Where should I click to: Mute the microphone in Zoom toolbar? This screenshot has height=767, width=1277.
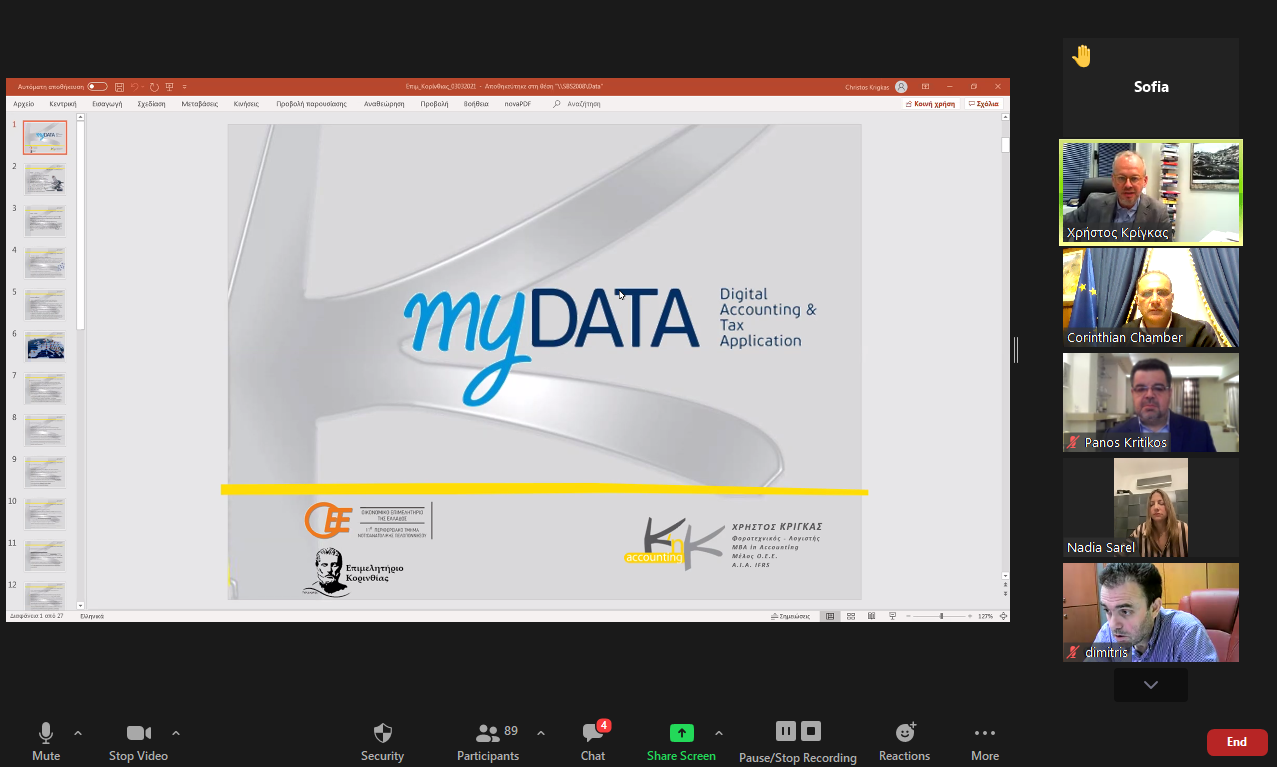tap(46, 743)
